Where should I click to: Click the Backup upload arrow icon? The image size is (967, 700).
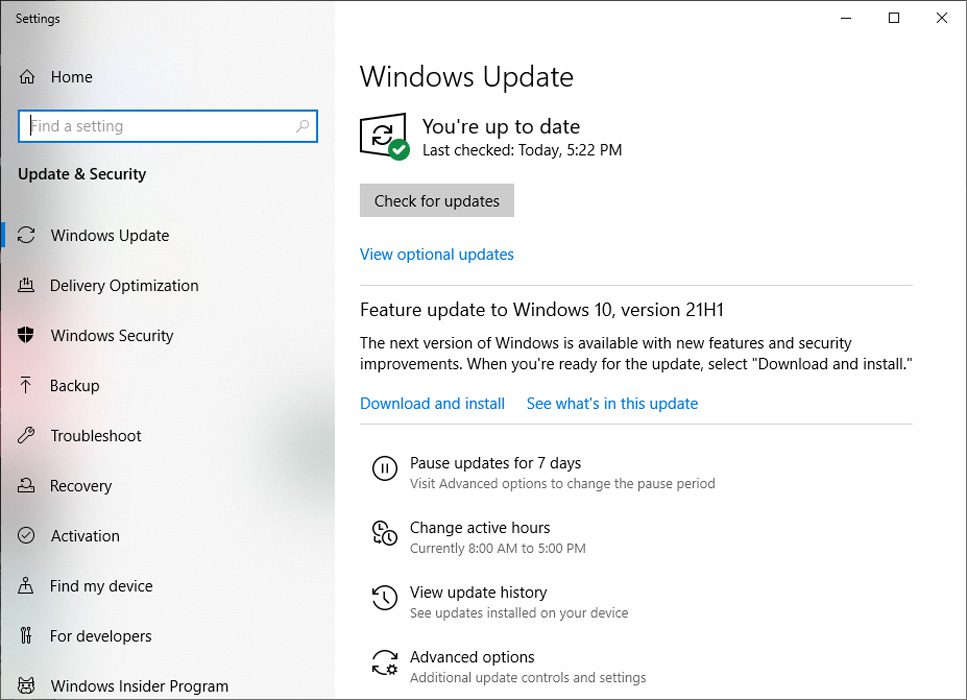click(26, 385)
